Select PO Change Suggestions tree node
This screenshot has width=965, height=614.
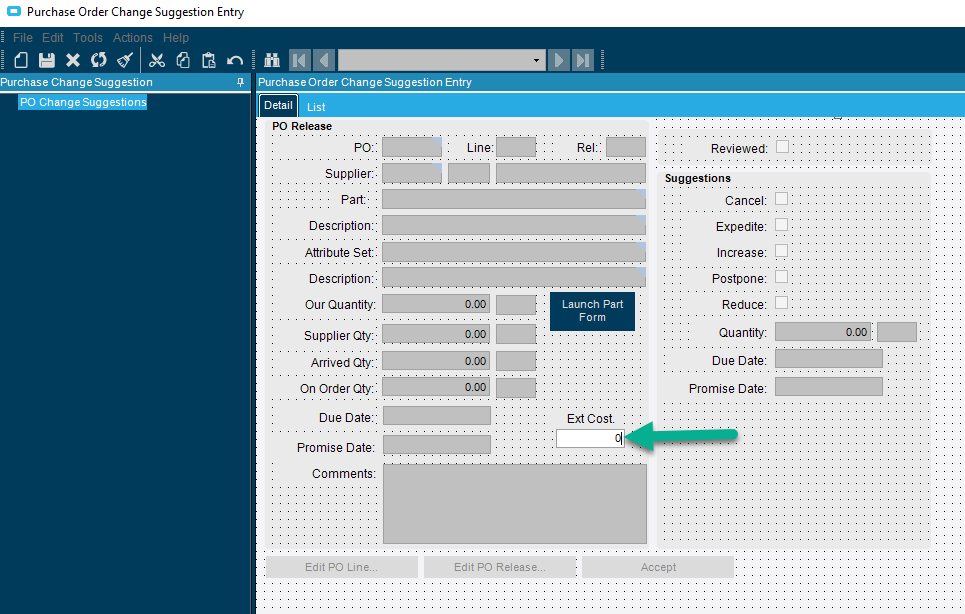point(83,102)
